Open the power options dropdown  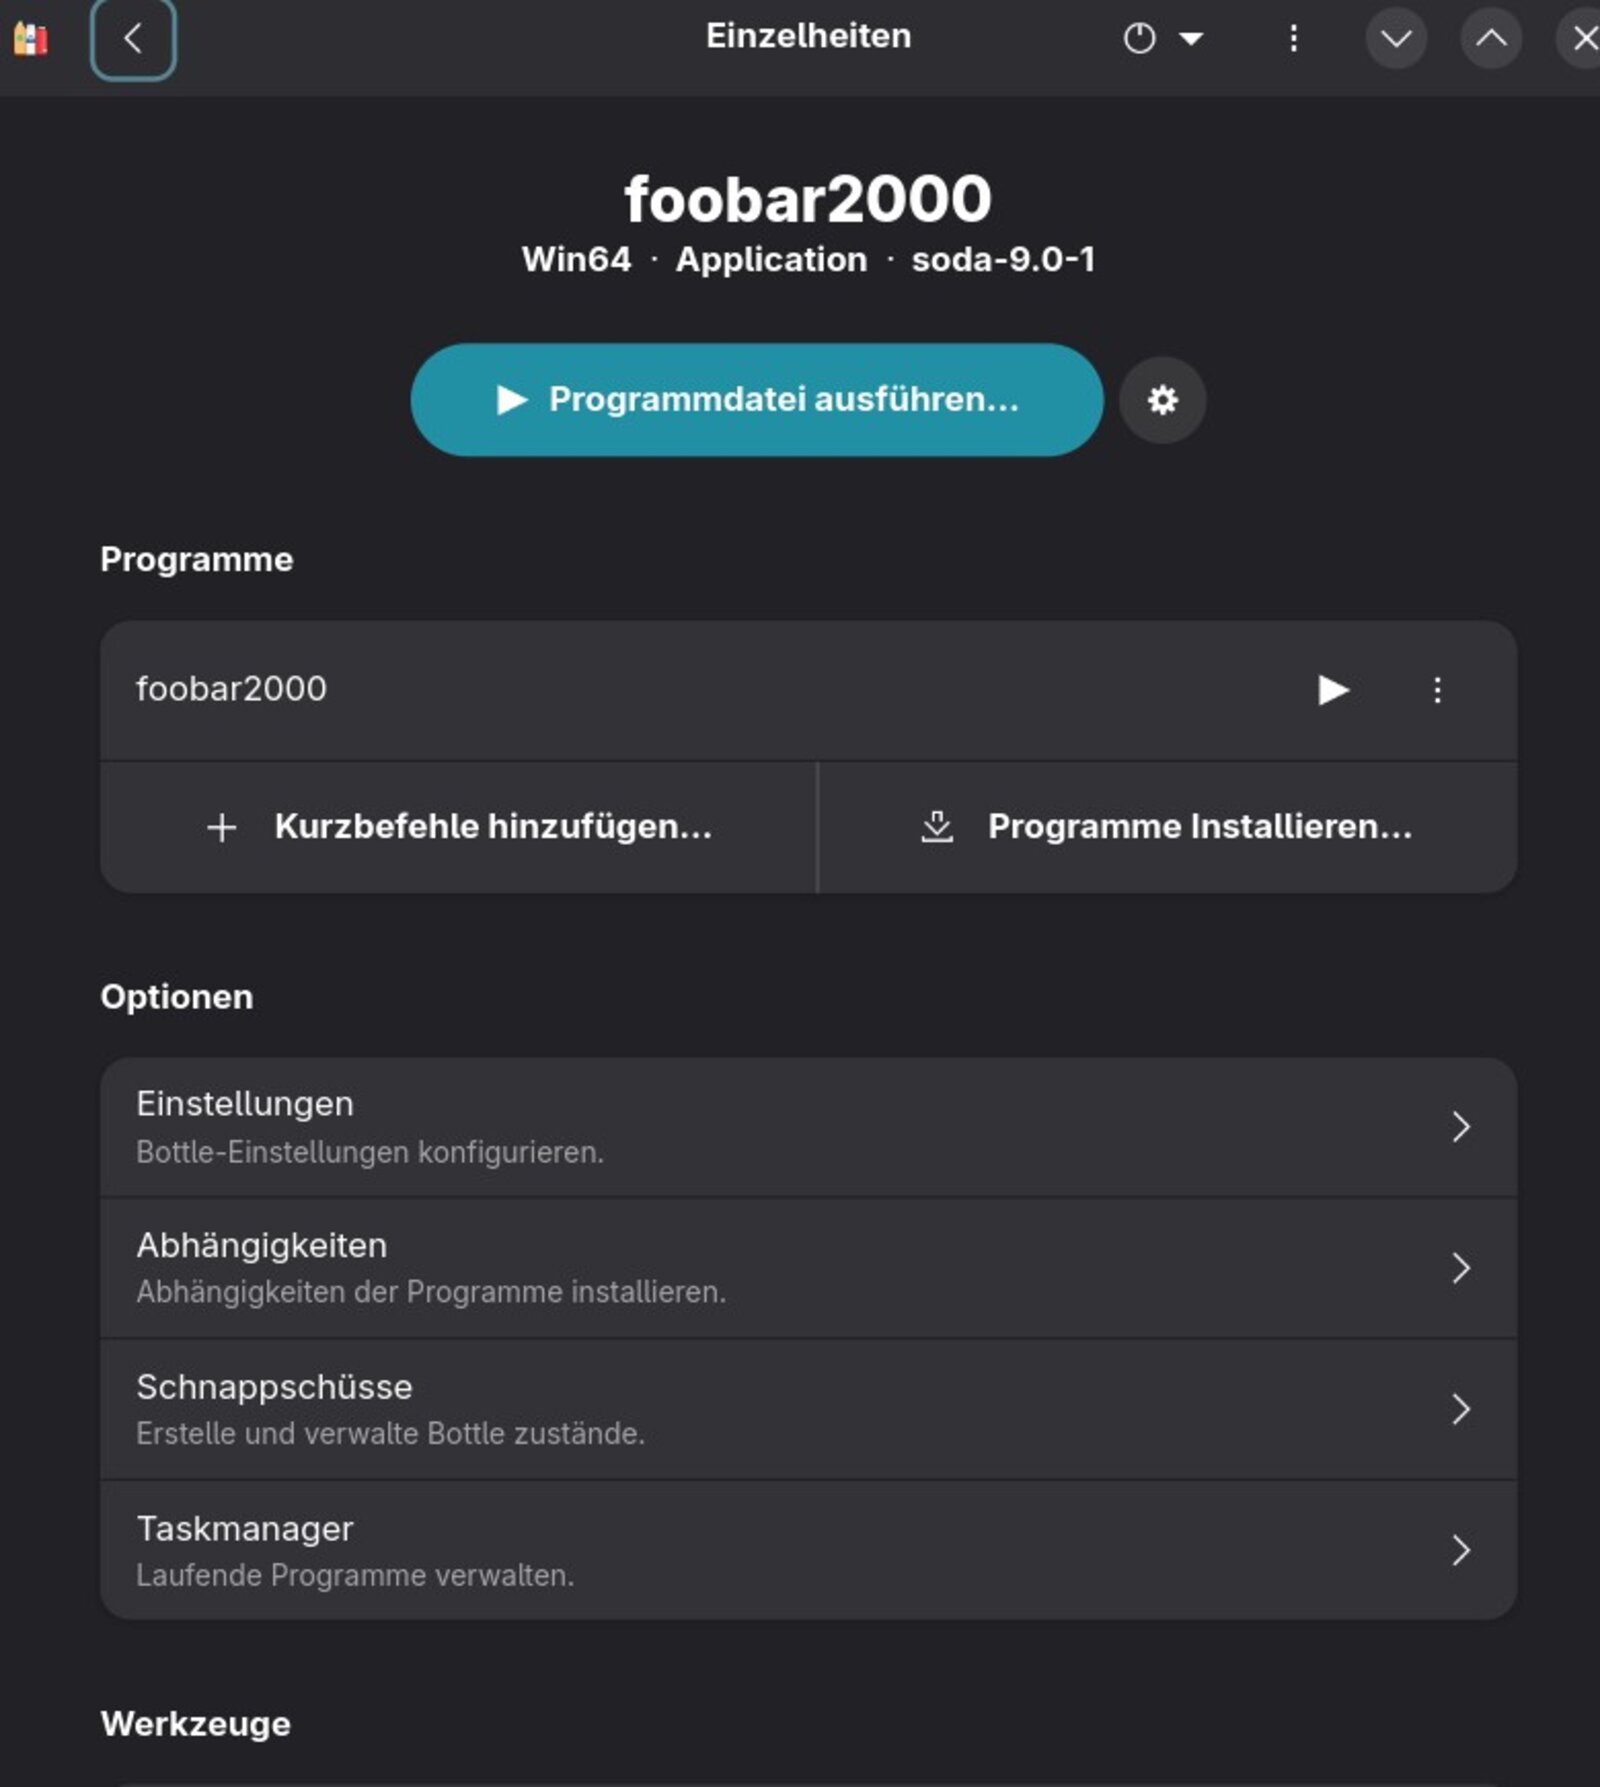click(1162, 39)
